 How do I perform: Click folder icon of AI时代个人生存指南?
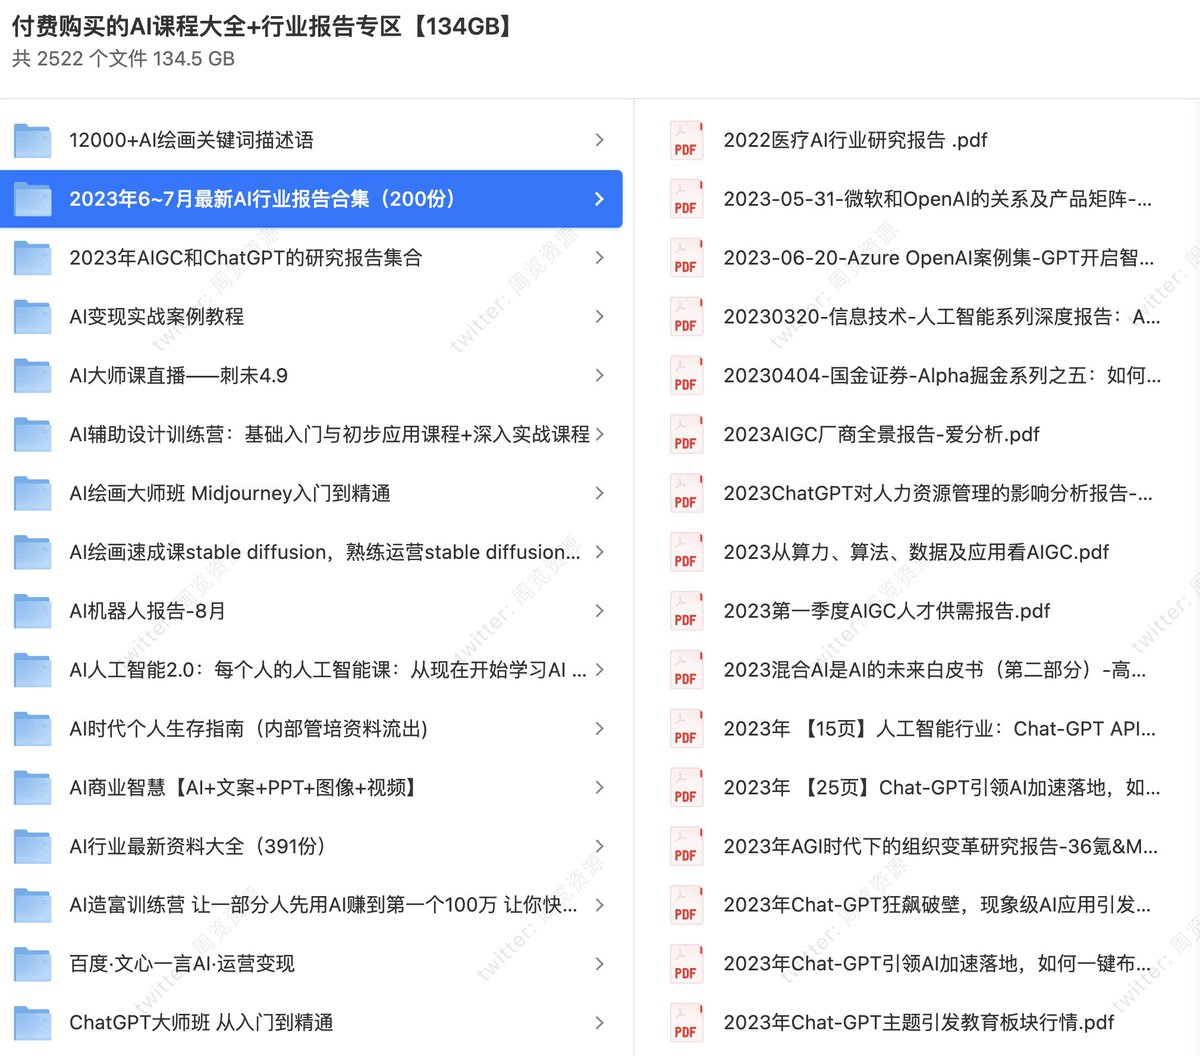pos(33,729)
